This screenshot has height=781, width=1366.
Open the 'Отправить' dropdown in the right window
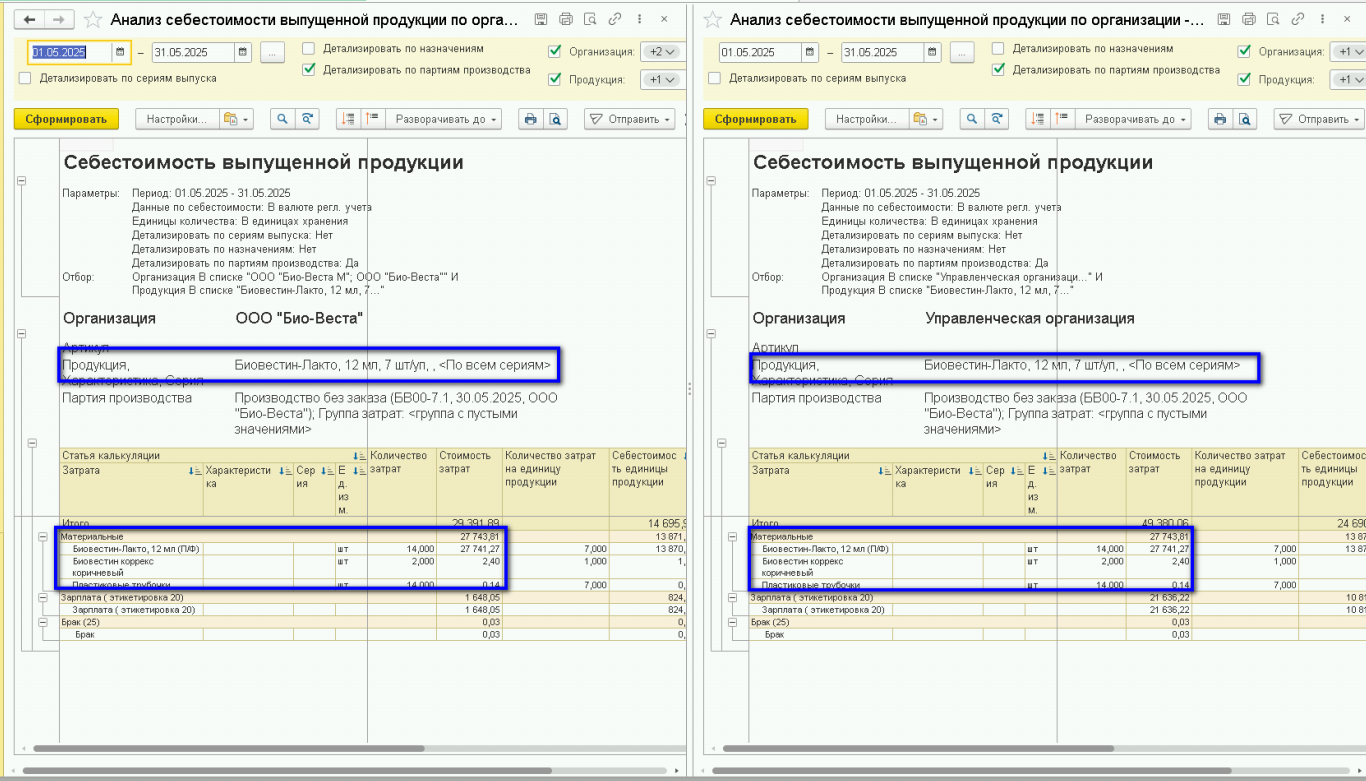click(1318, 119)
